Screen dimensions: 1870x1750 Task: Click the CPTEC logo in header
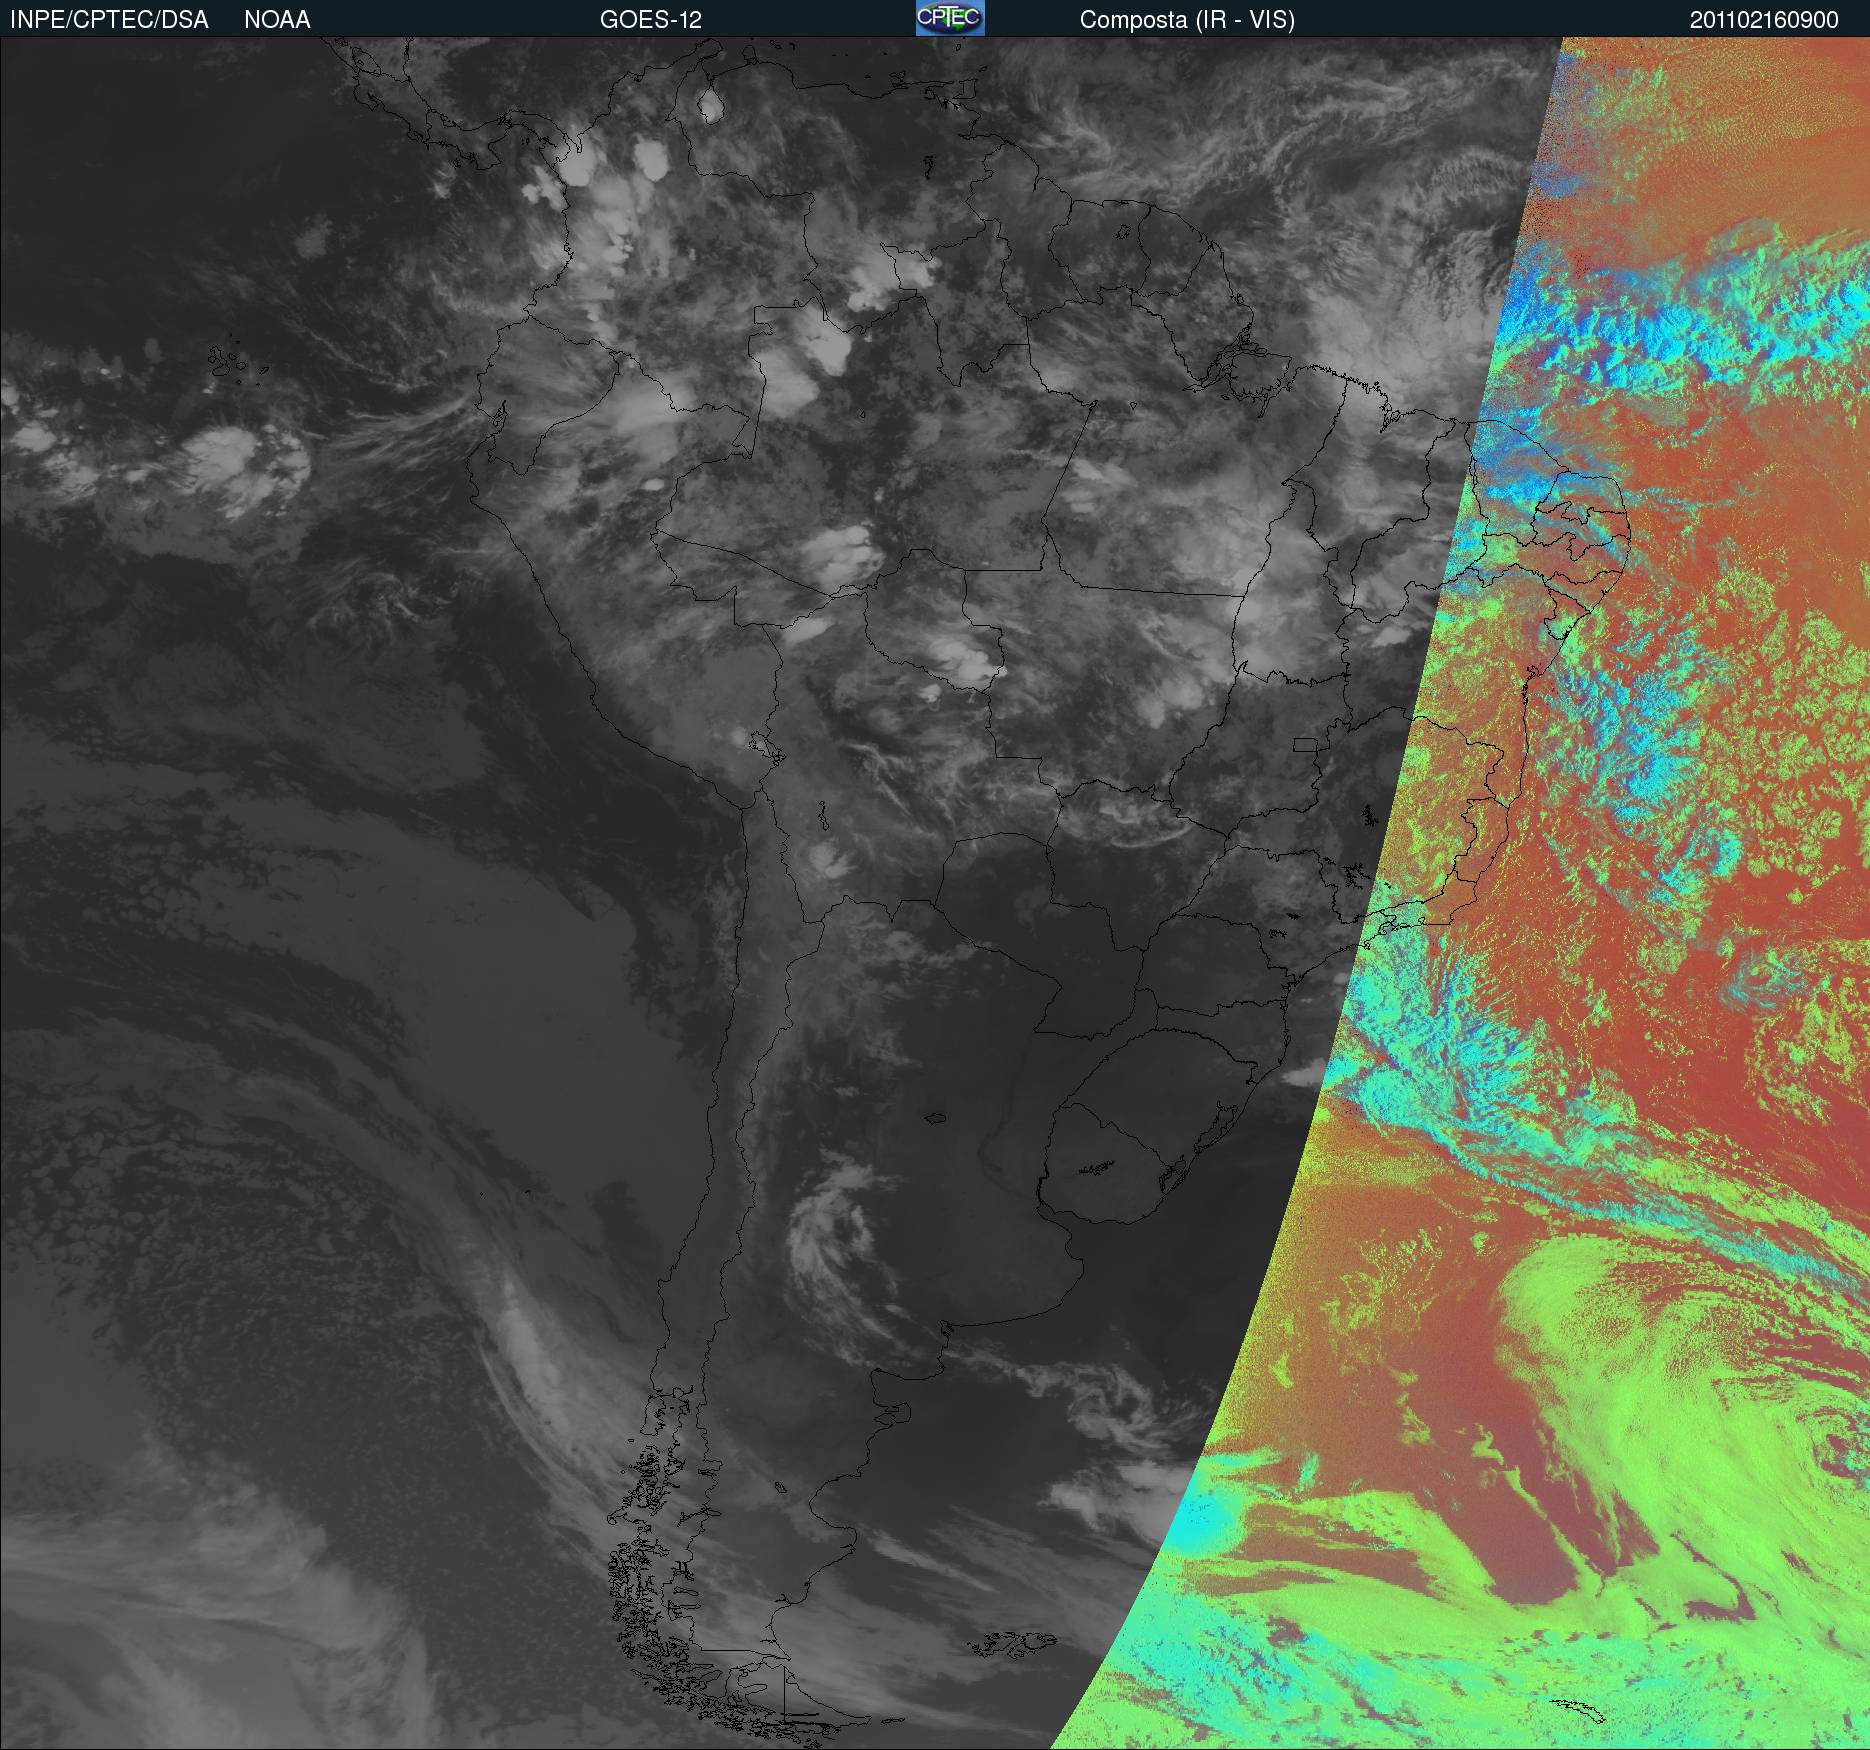coord(950,18)
